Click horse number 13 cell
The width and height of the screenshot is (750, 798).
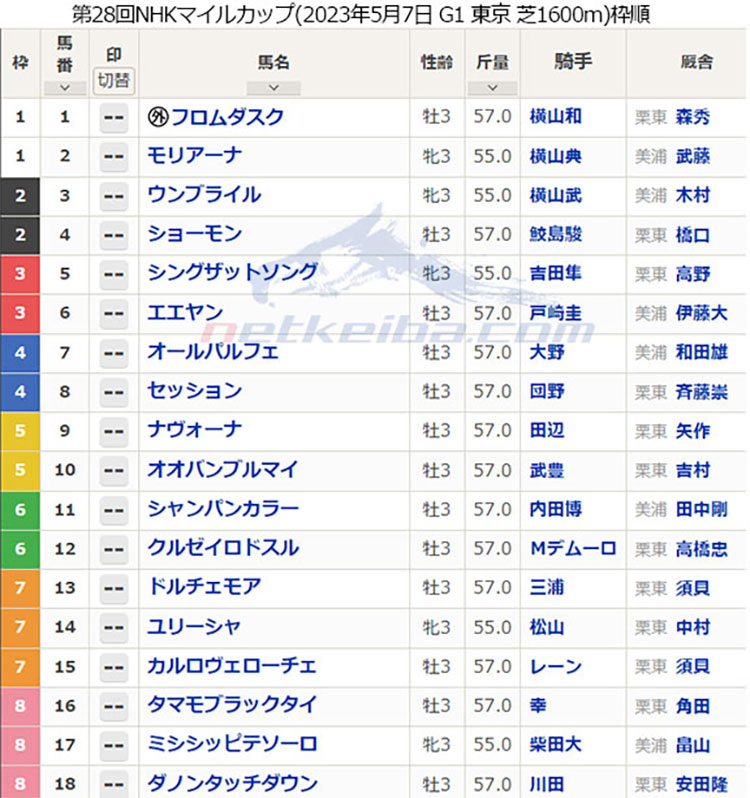tap(65, 588)
